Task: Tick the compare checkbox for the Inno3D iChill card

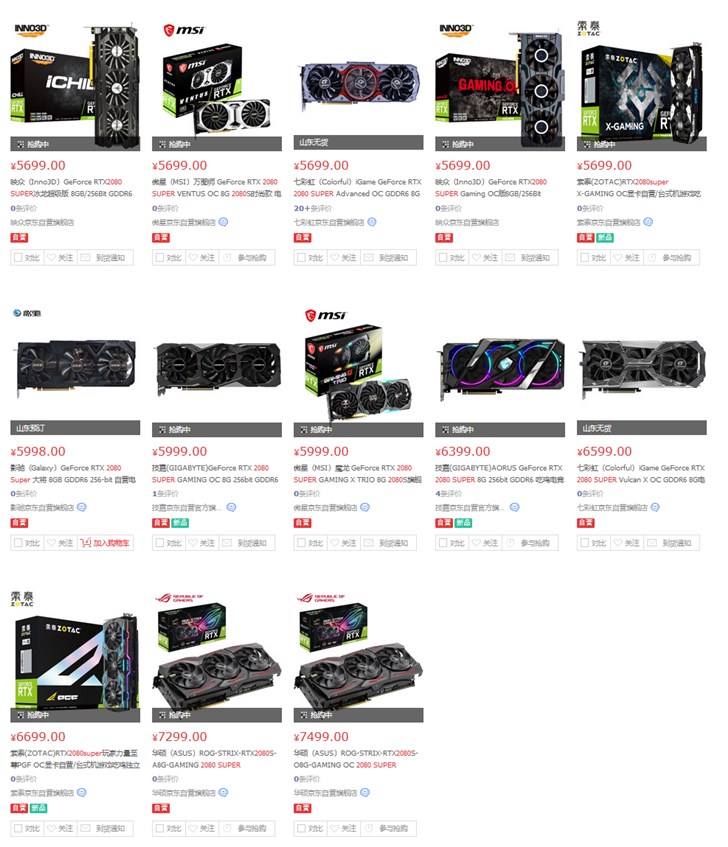Action: coord(18,258)
